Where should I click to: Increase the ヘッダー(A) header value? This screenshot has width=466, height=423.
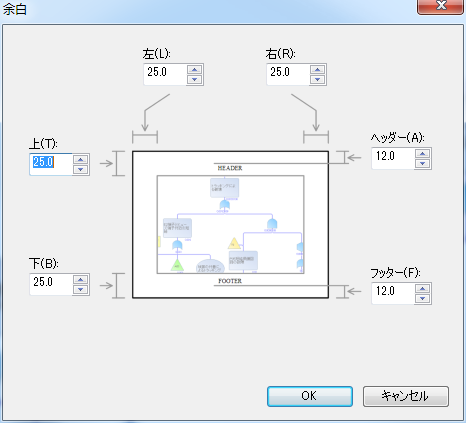pyautogui.click(x=422, y=153)
